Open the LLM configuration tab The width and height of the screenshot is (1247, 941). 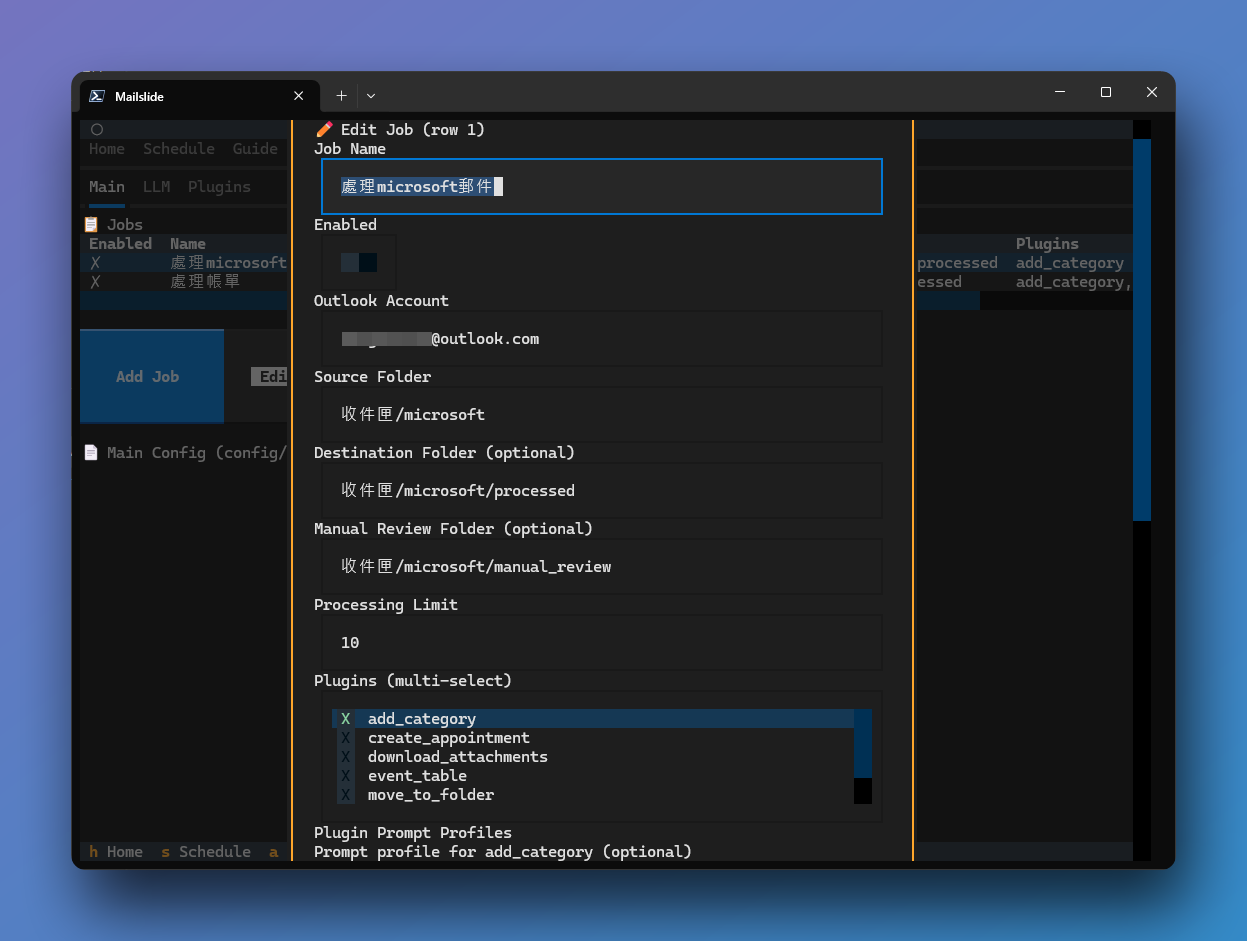pos(156,186)
